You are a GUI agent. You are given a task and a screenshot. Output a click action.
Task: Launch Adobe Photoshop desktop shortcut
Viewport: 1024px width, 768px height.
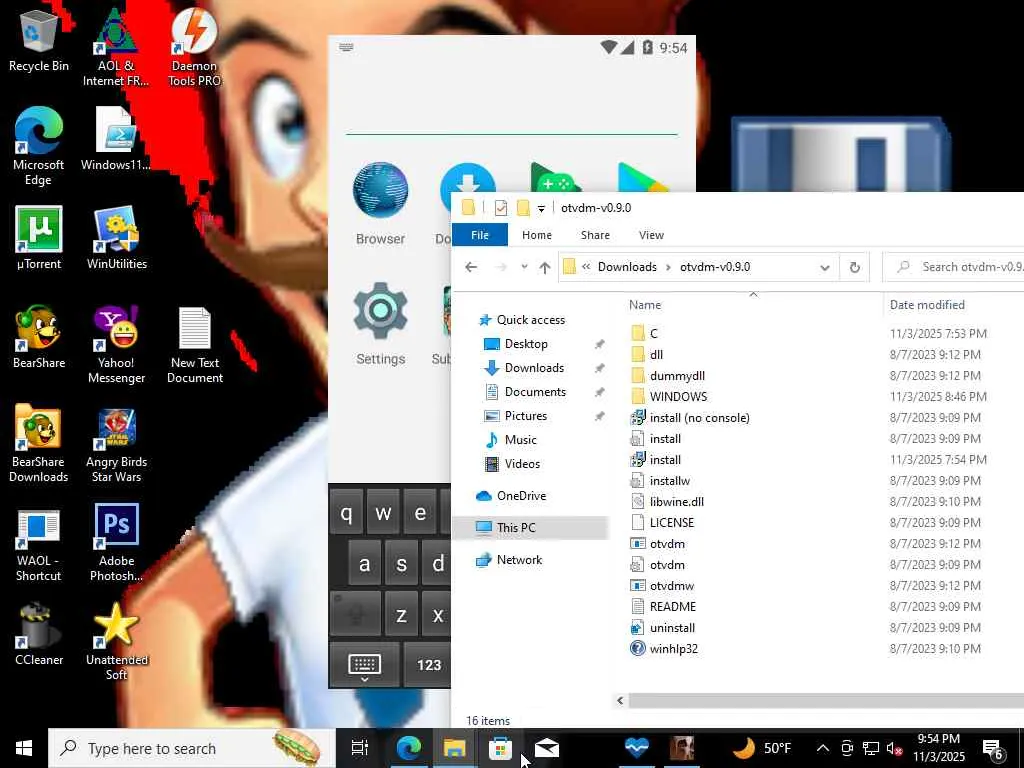point(116,542)
